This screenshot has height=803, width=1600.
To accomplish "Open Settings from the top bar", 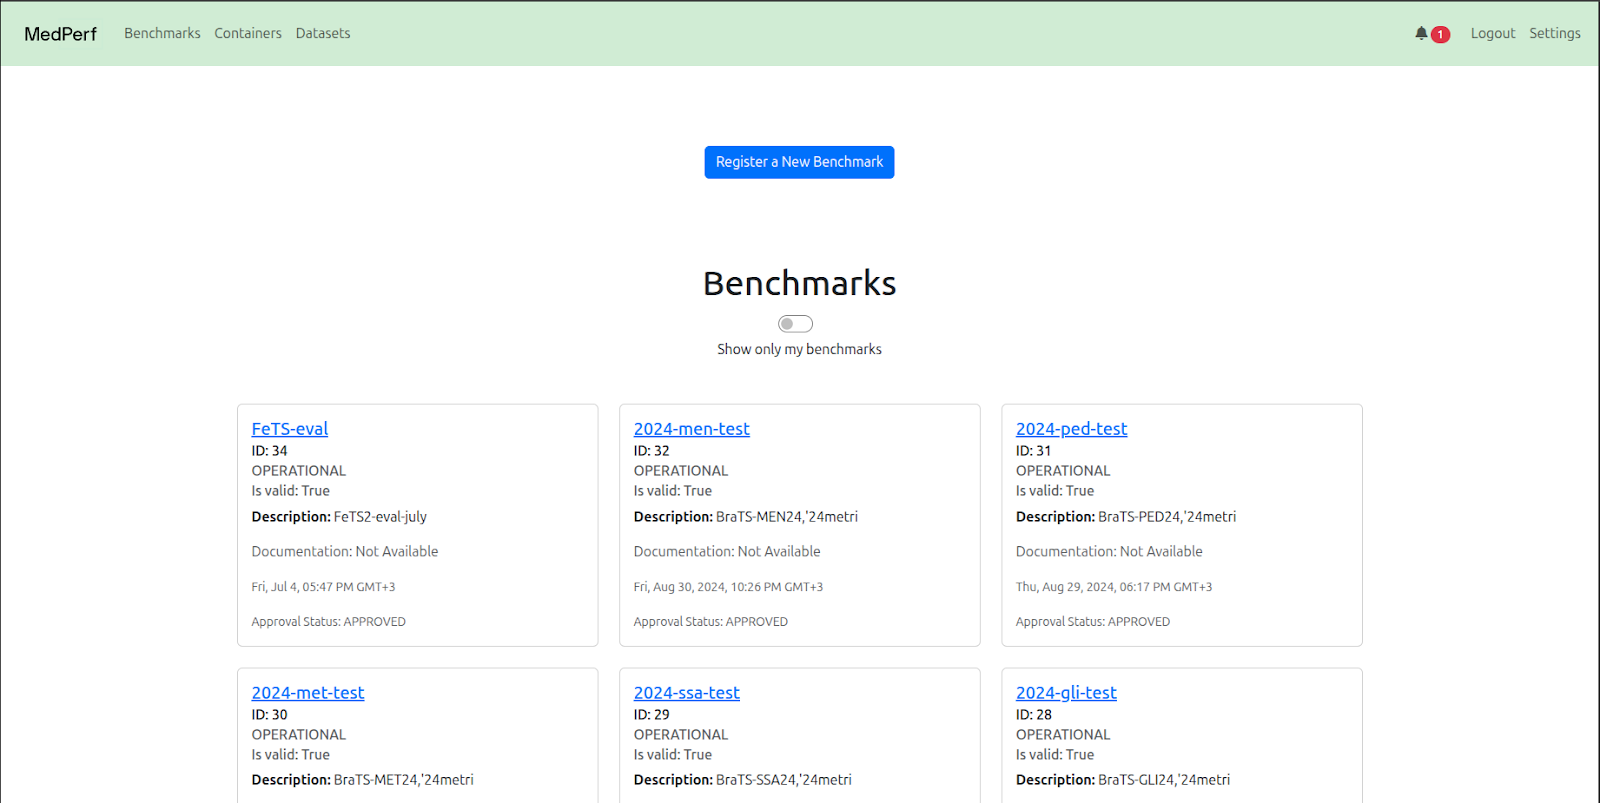I will tap(1554, 33).
